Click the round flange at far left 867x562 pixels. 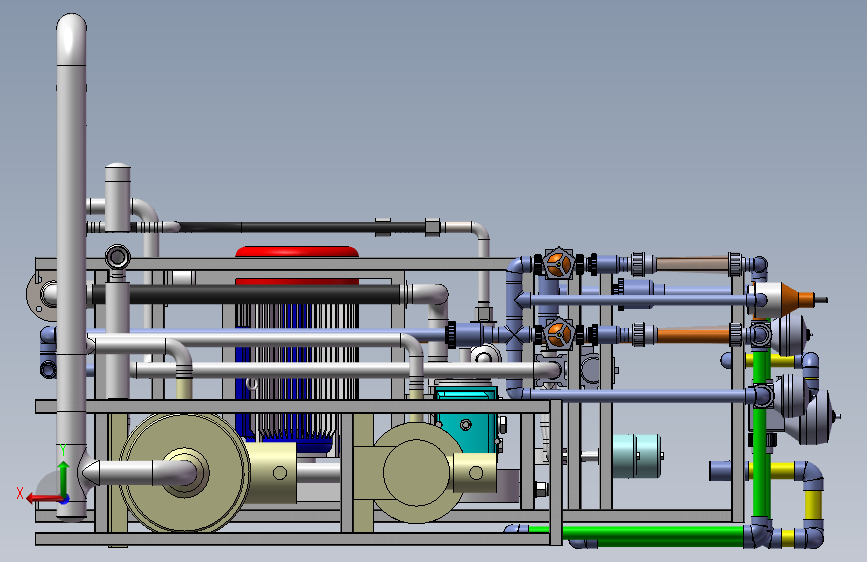(41, 295)
